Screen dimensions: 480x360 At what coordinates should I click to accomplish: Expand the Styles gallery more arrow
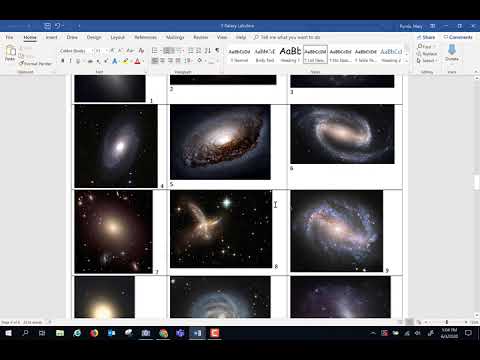(406, 61)
